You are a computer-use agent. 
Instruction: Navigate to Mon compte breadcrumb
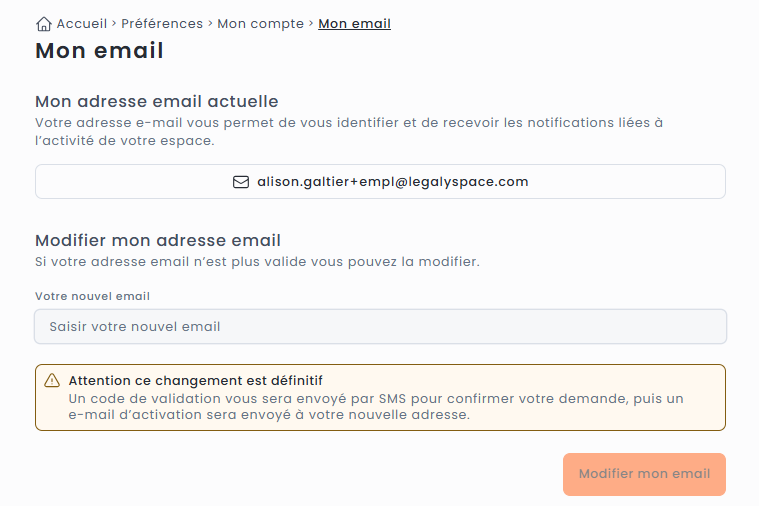pyautogui.click(x=260, y=24)
